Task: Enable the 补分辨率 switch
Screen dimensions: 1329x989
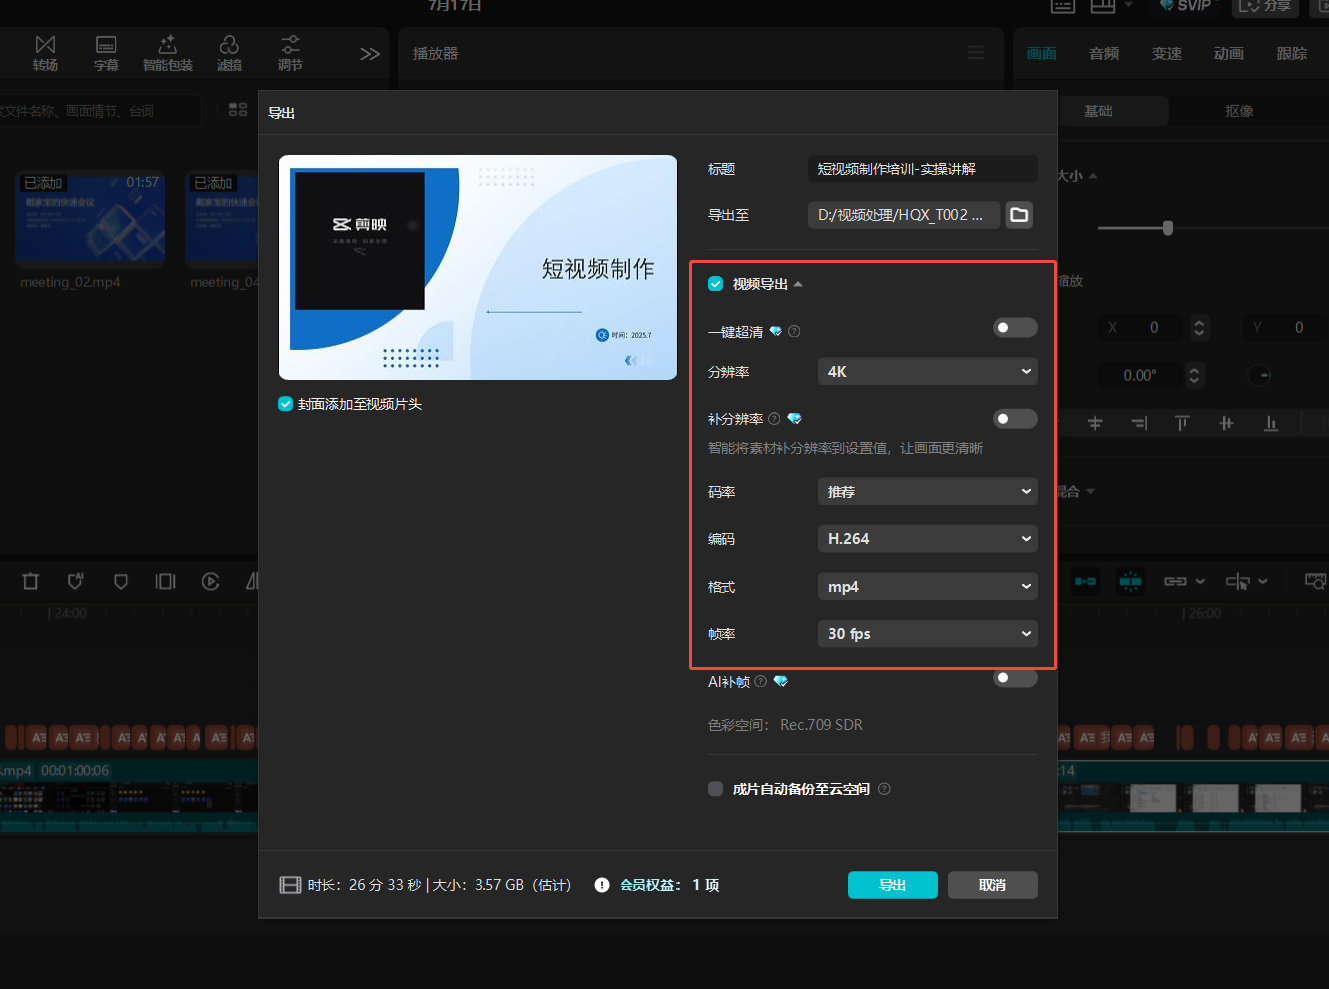Action: pos(1014,419)
